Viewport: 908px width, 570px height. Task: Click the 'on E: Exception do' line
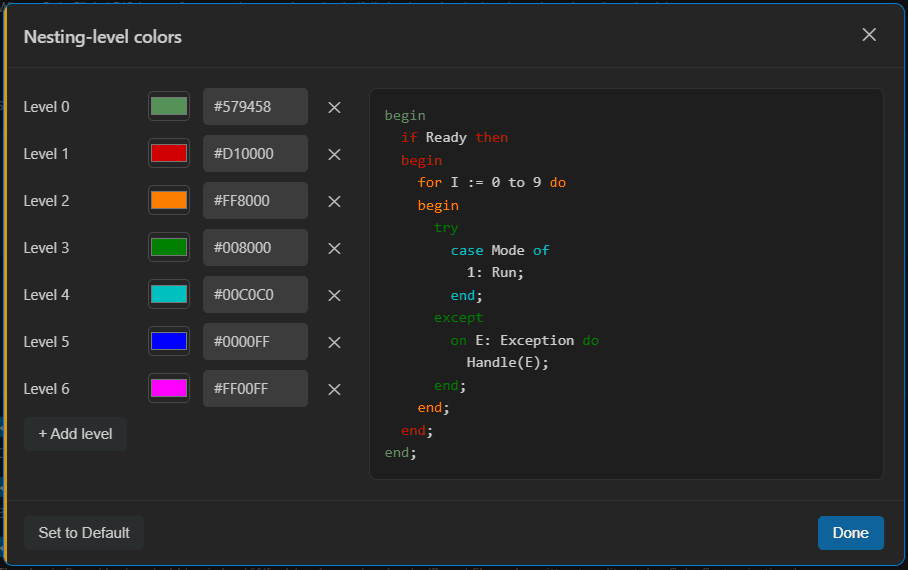[x=525, y=341]
